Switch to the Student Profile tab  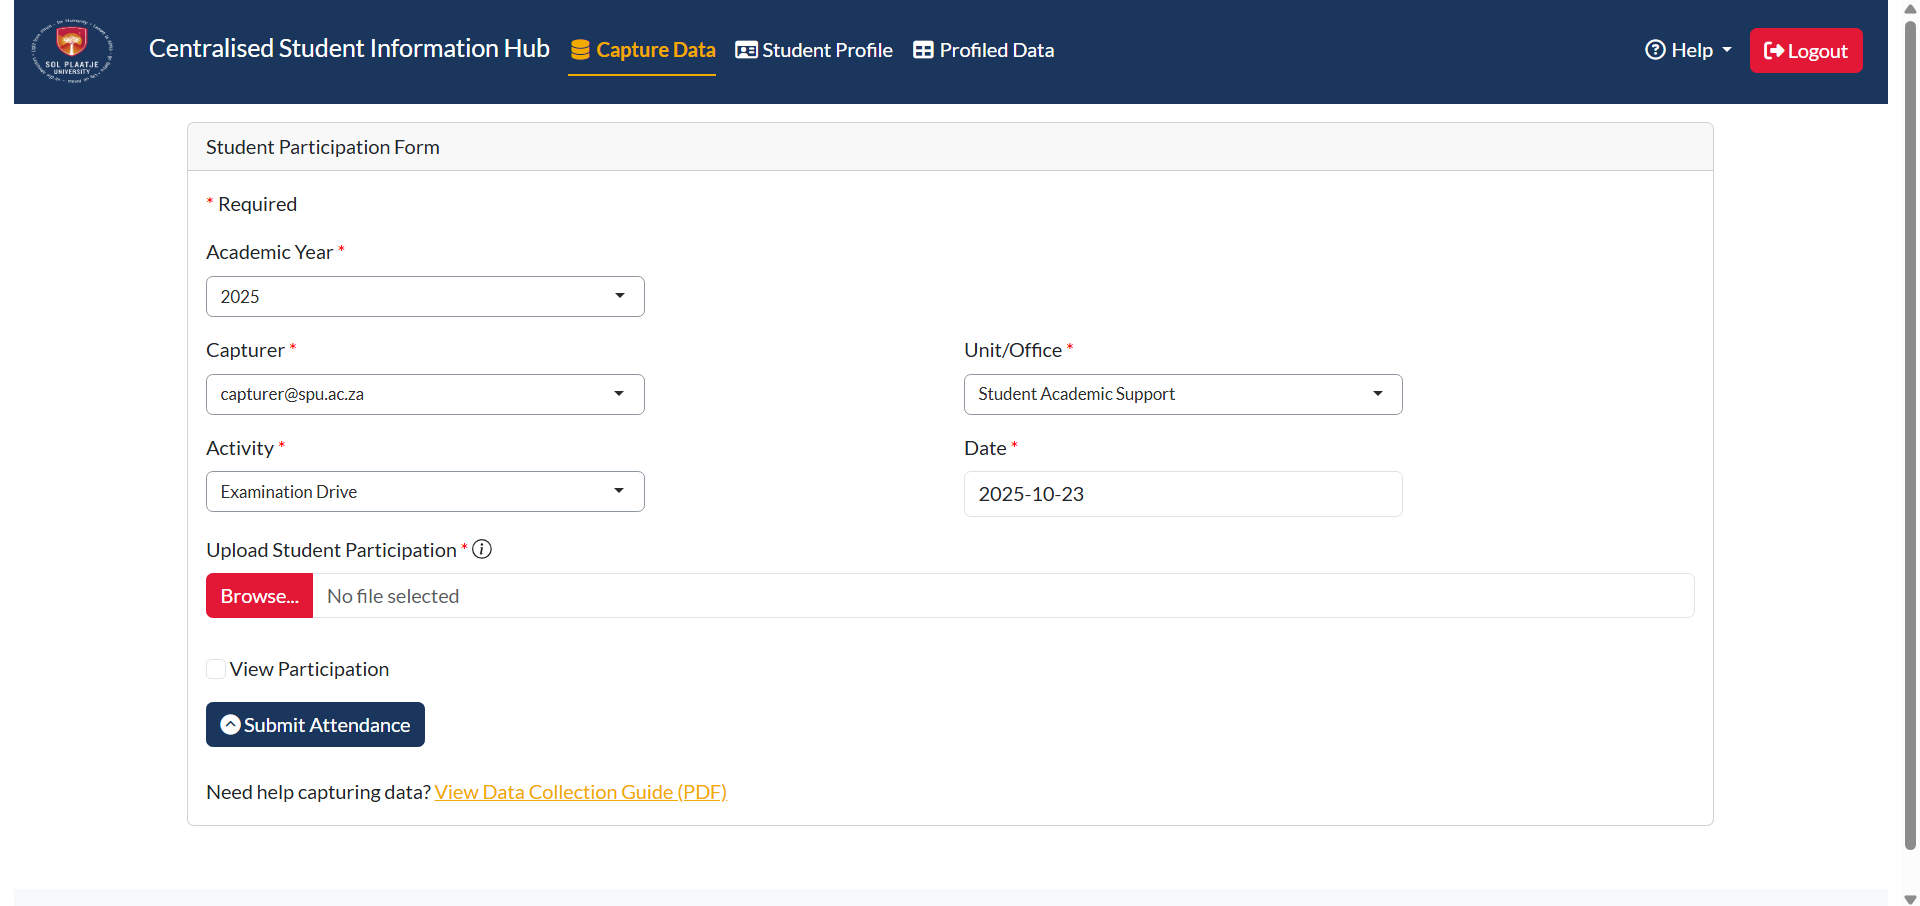(826, 50)
